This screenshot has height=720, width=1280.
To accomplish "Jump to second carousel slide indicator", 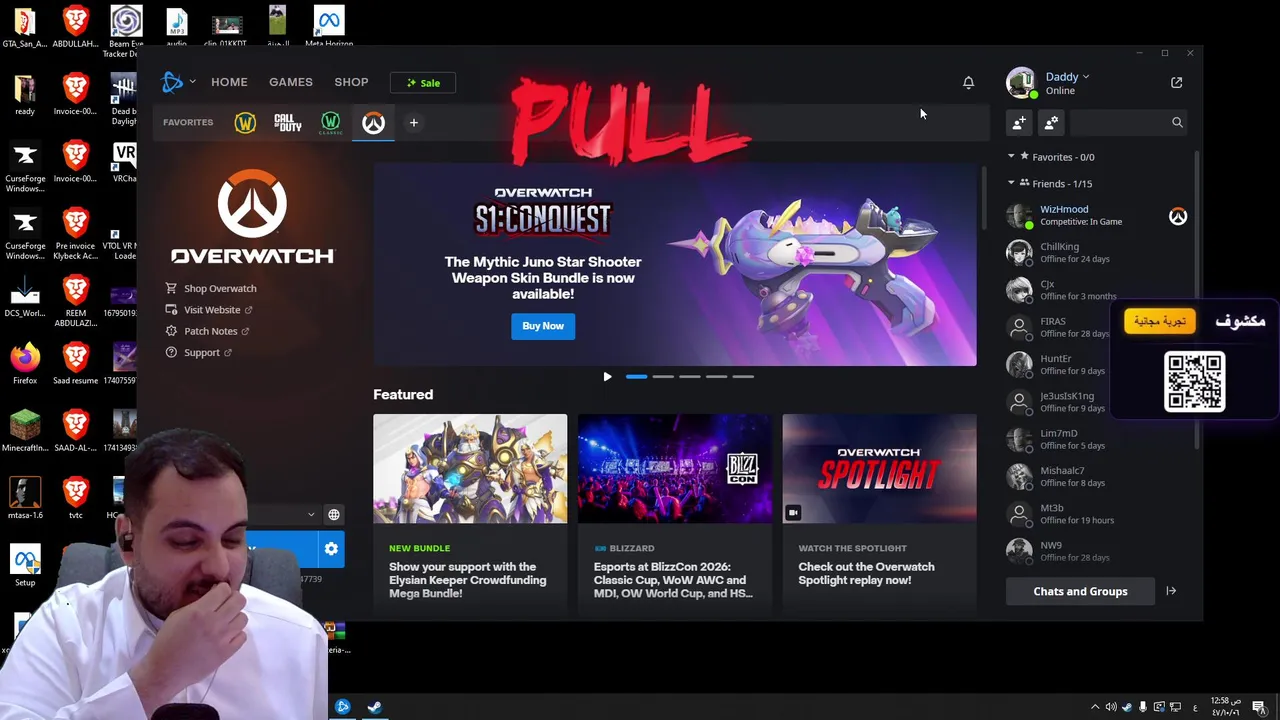I will click(663, 377).
